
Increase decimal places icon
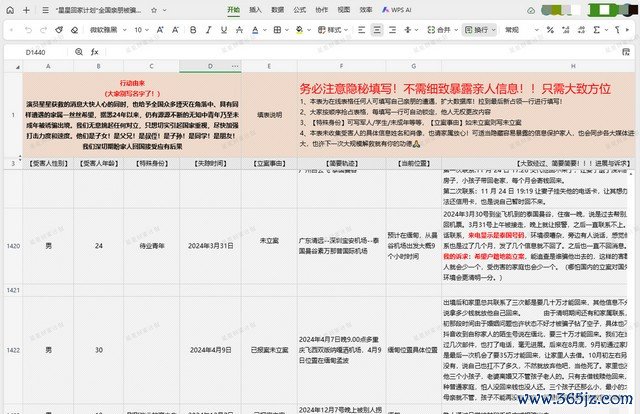566,30
